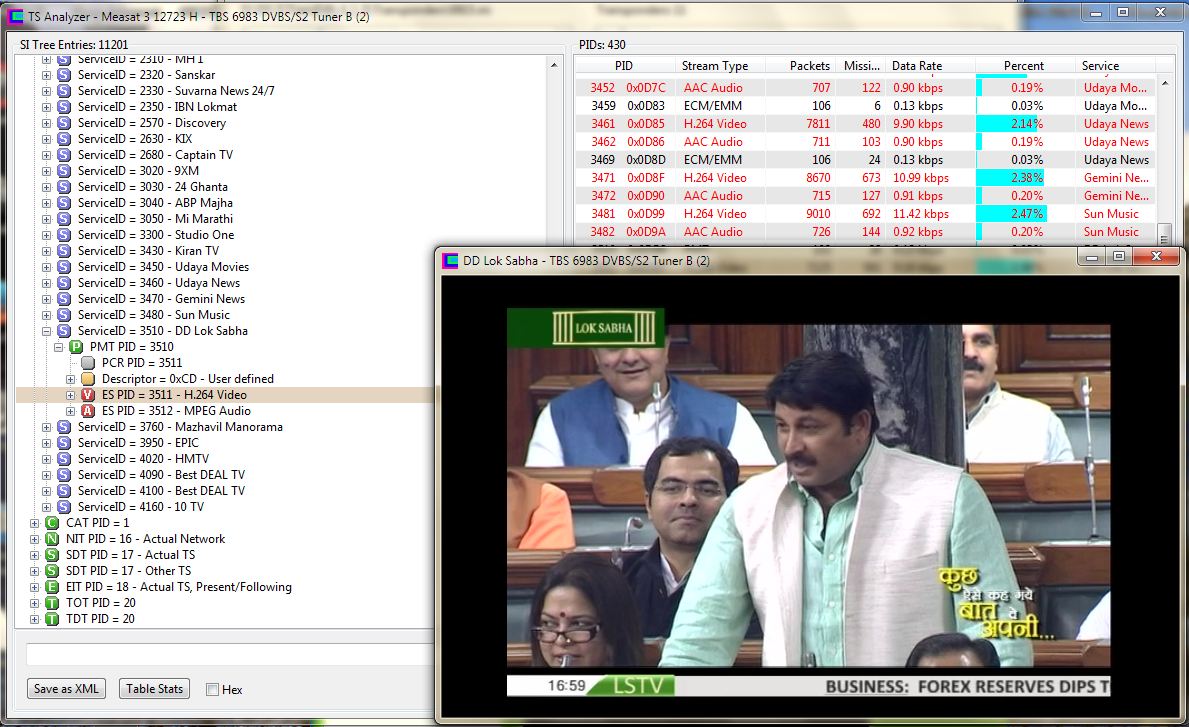
Task: Click the percent bar for PID 3481
Action: tap(1011, 214)
